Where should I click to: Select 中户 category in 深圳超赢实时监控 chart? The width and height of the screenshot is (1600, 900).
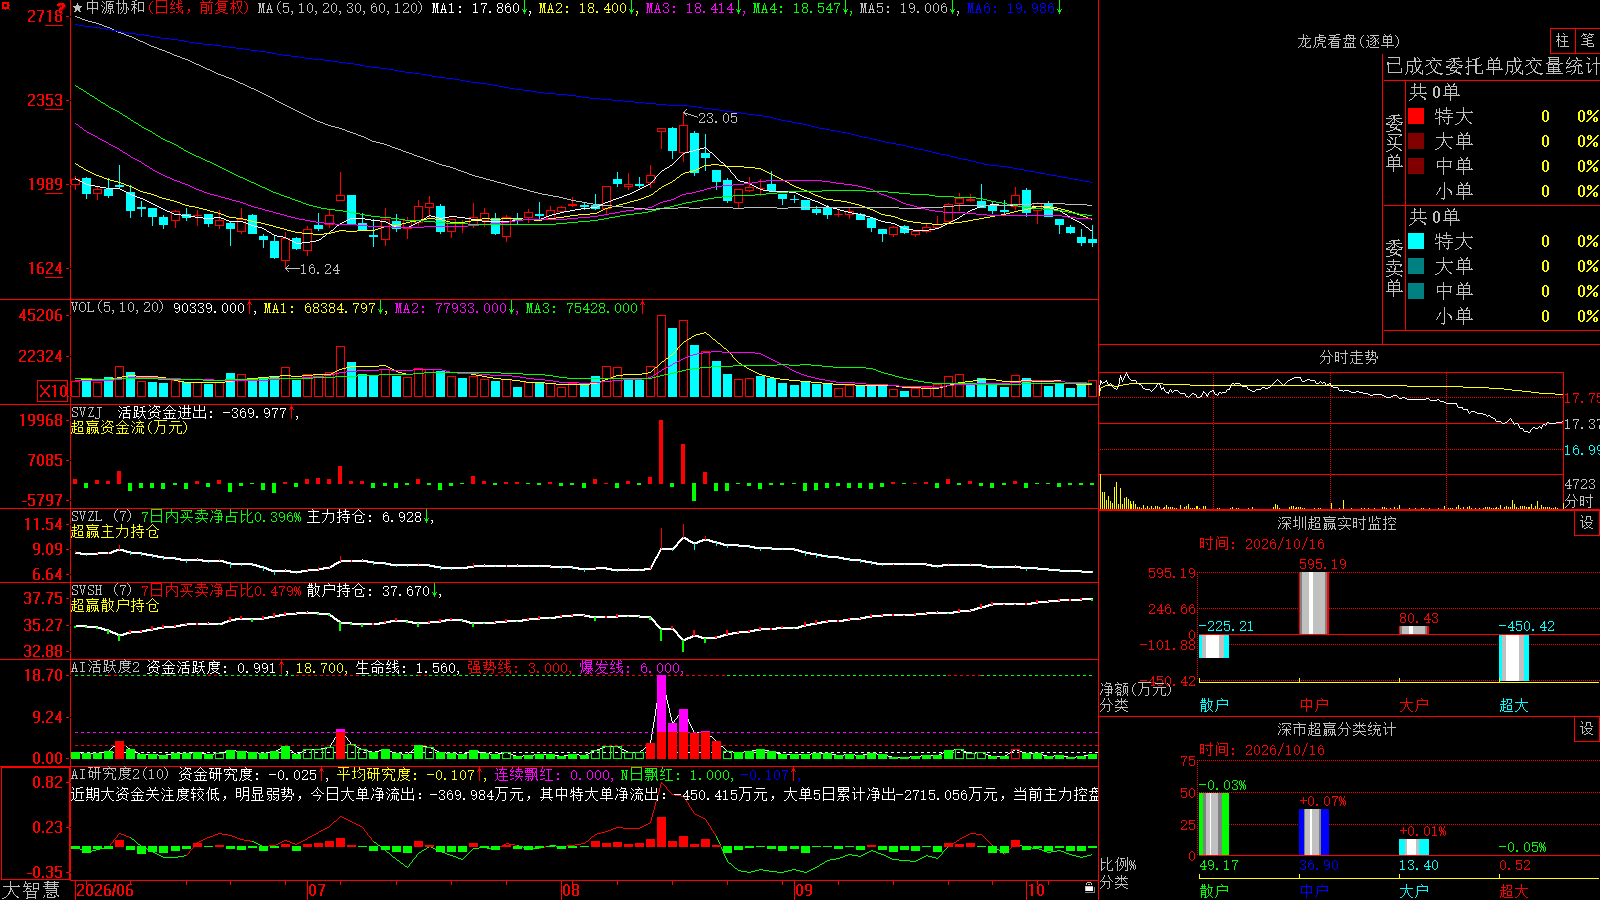click(1314, 705)
